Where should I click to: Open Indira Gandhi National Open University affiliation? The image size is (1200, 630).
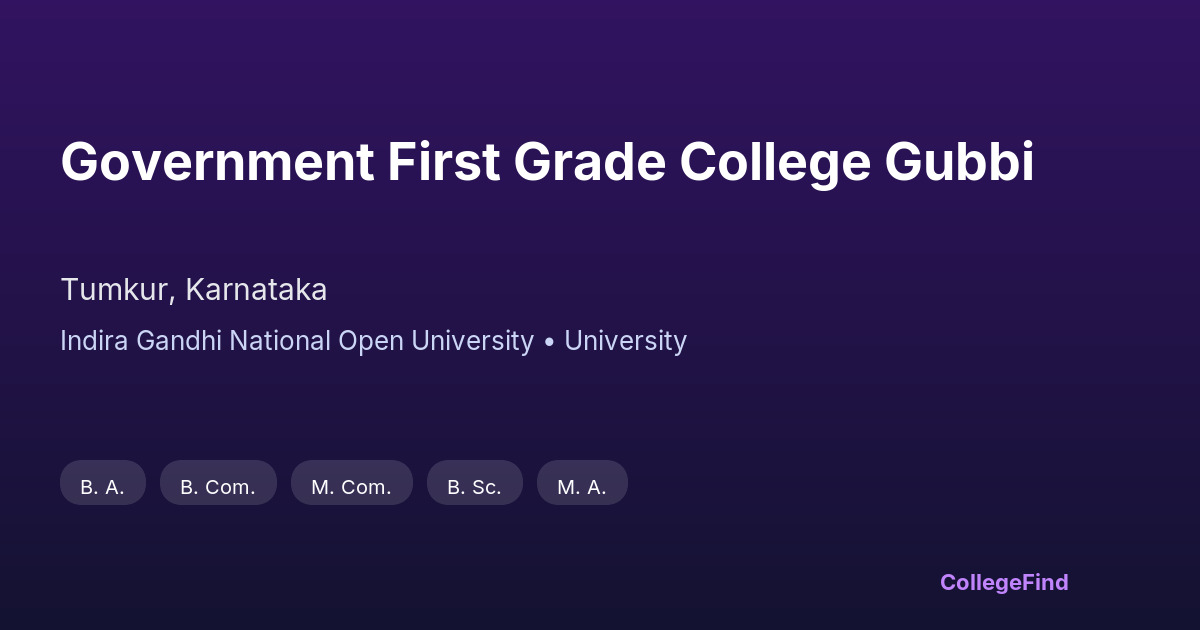297,341
